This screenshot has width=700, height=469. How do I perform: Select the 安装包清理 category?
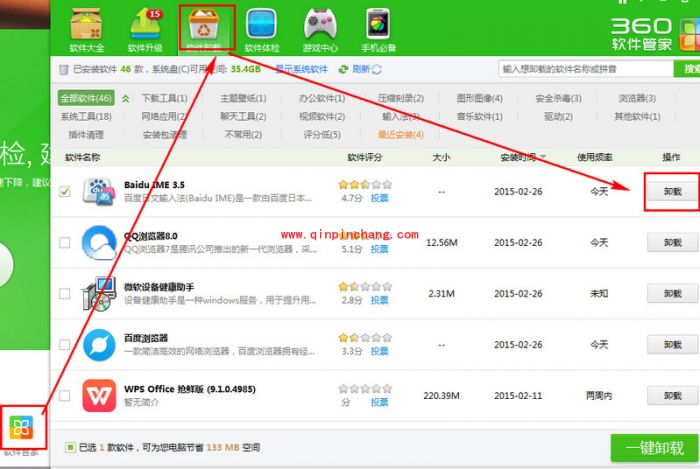[x=164, y=135]
